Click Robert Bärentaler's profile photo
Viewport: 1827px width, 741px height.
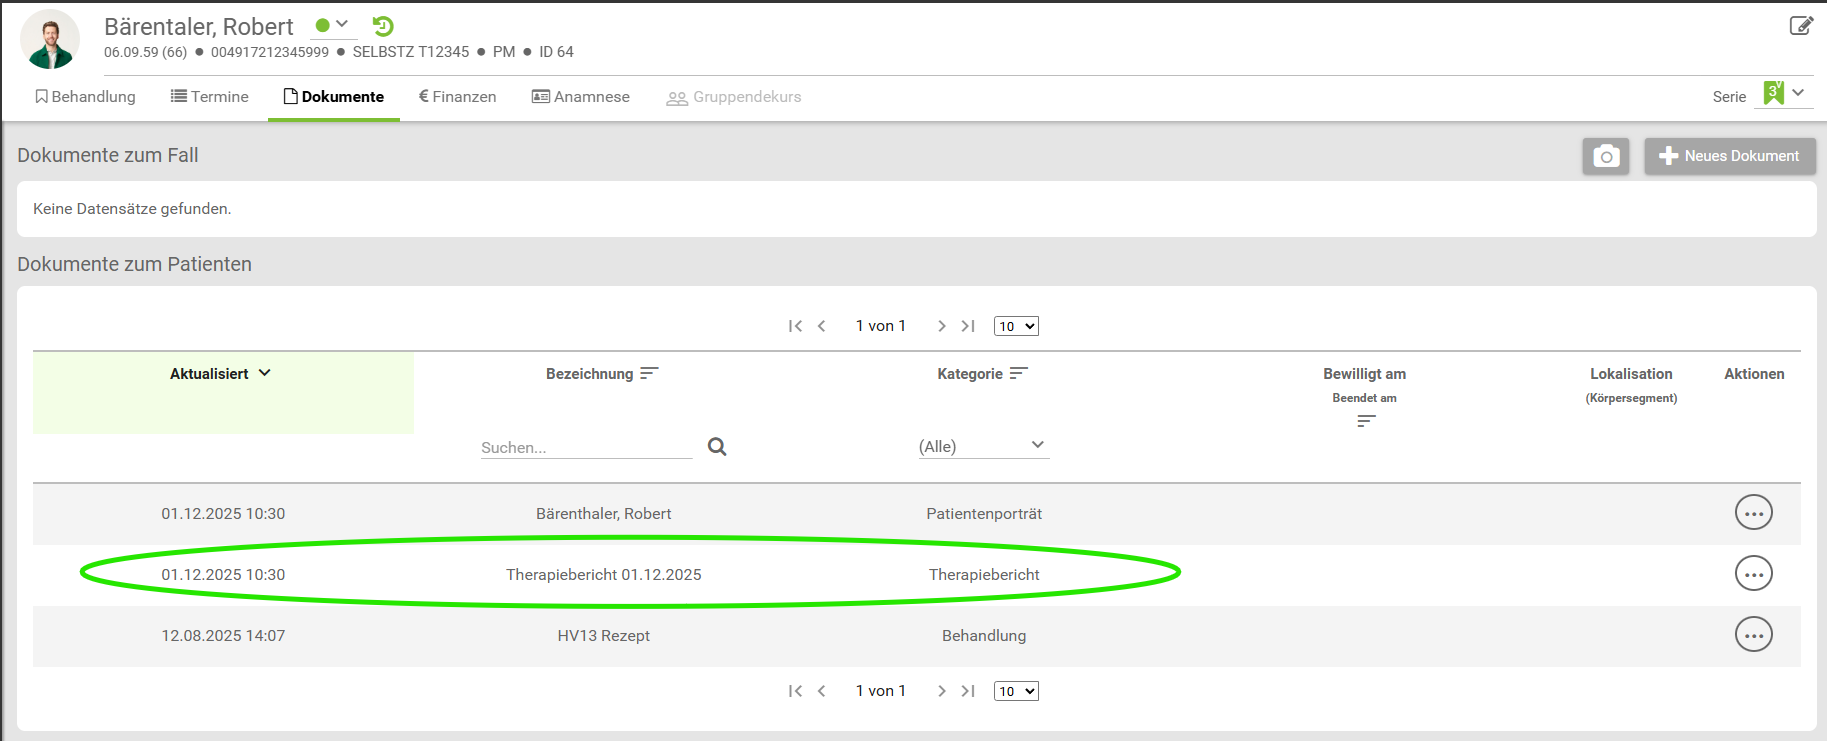(50, 40)
